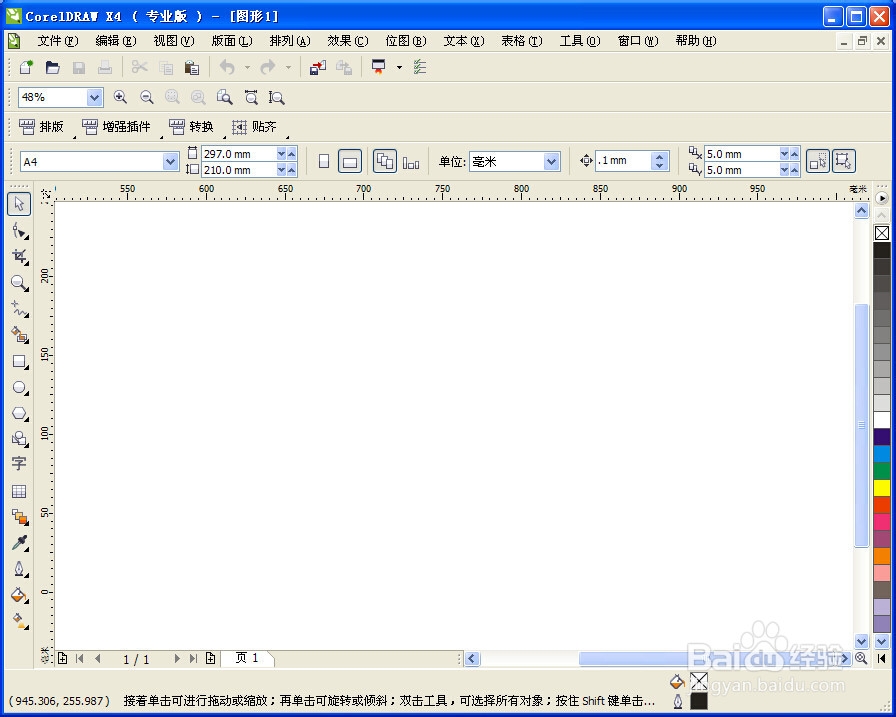Click the horizontal scrollbar left arrow
The width and height of the screenshot is (896, 717).
pyautogui.click(x=472, y=659)
